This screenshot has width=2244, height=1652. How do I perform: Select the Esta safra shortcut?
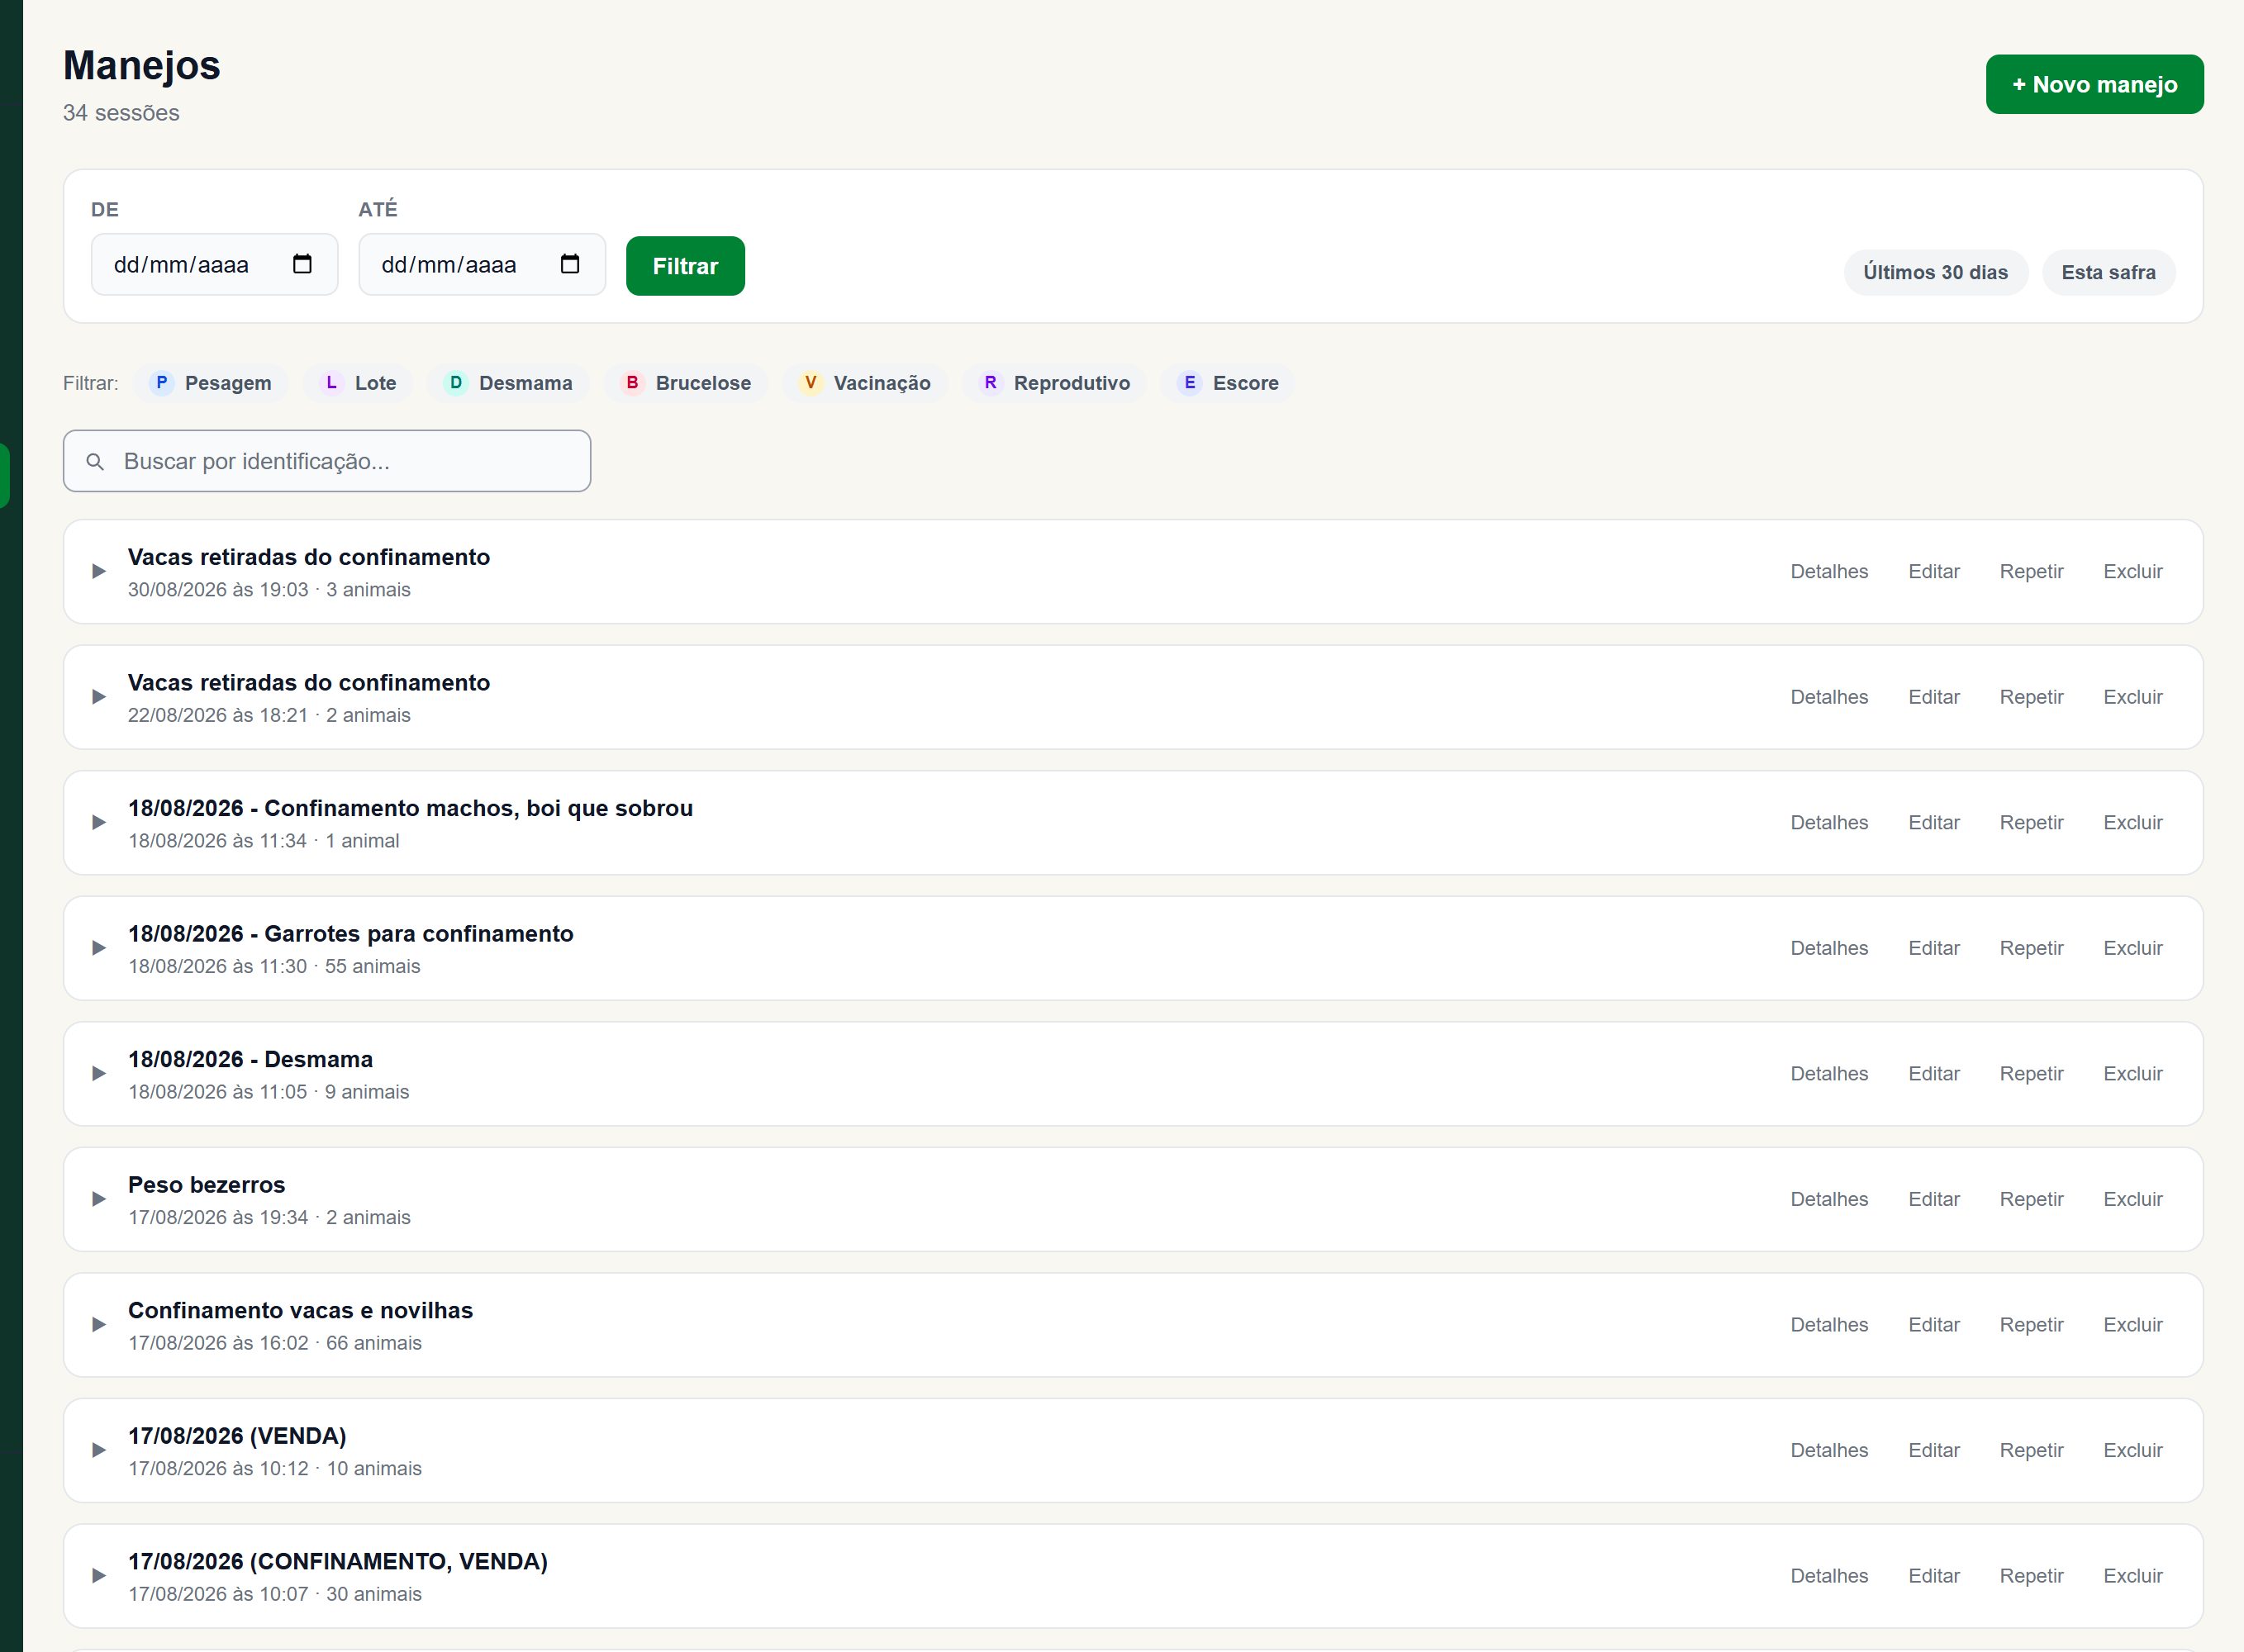pos(2108,272)
